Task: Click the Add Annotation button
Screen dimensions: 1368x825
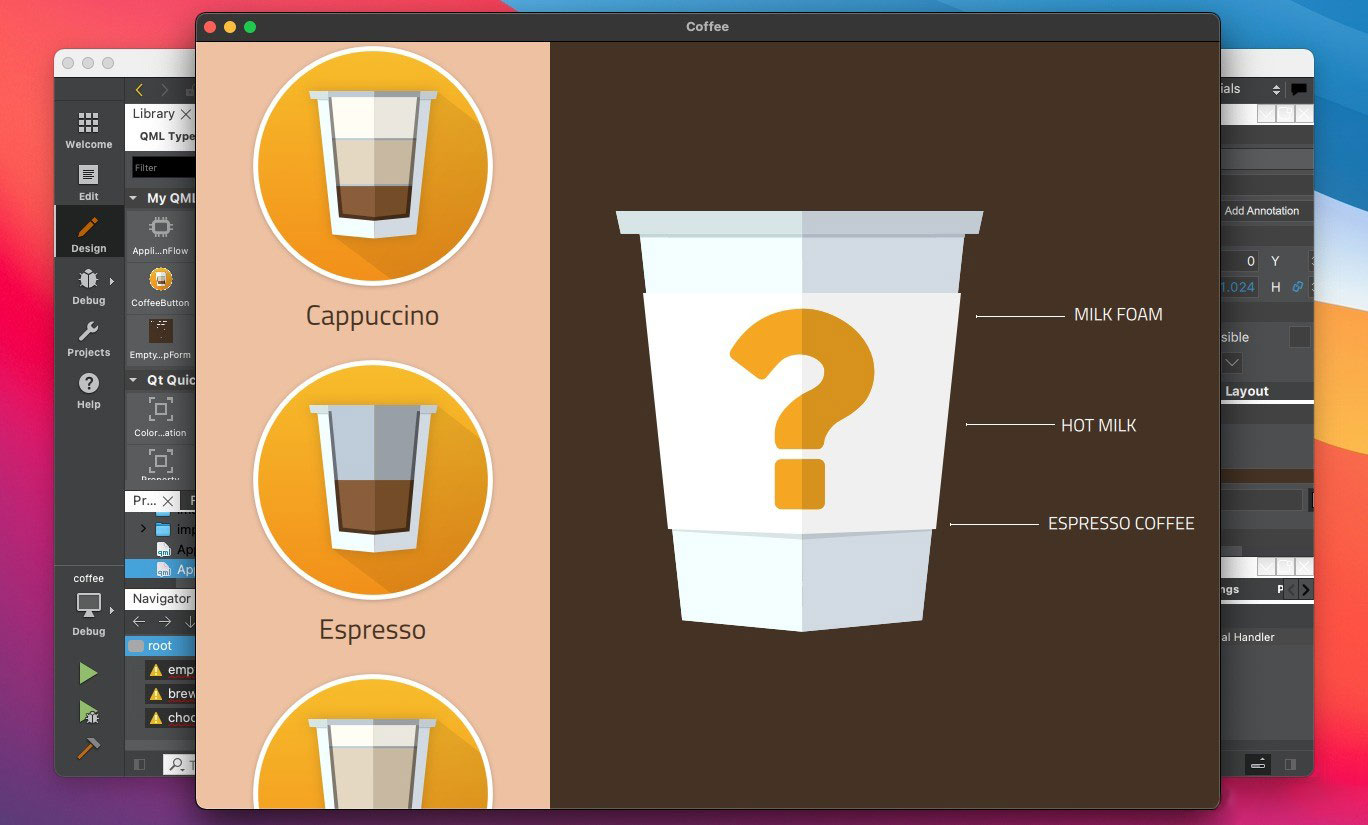Action: click(x=1261, y=211)
